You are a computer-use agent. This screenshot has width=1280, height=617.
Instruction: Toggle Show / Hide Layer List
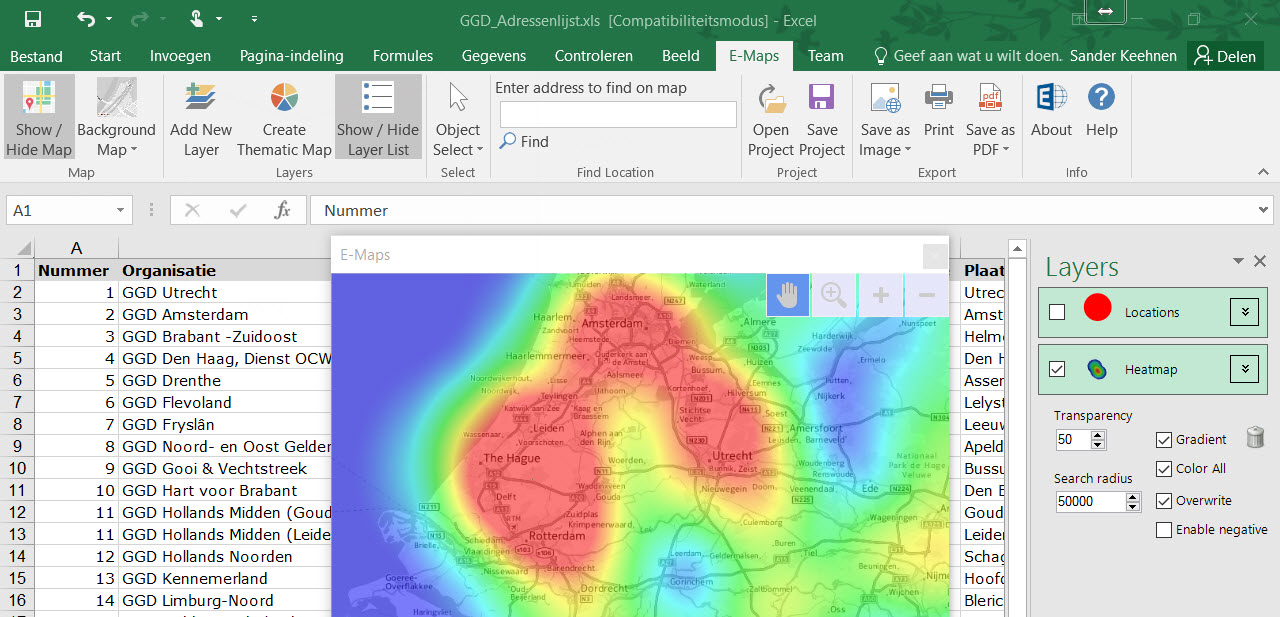(378, 116)
